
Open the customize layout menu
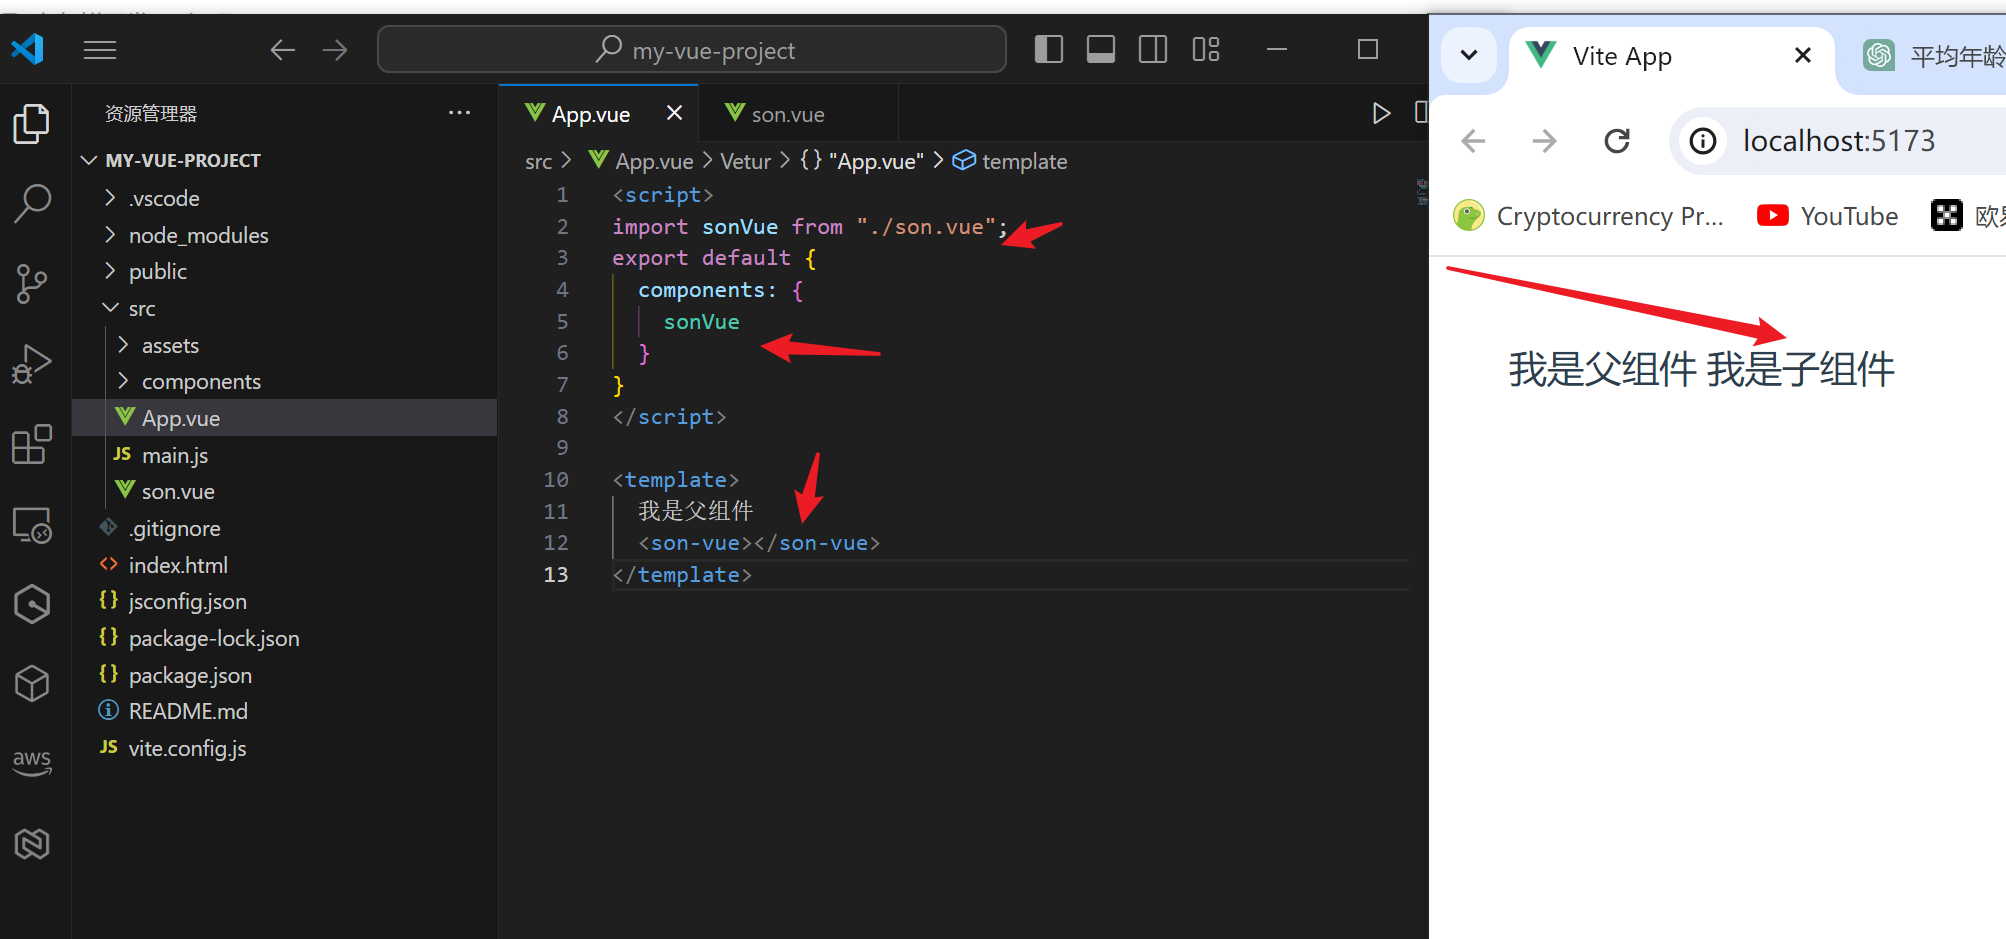pos(1206,49)
